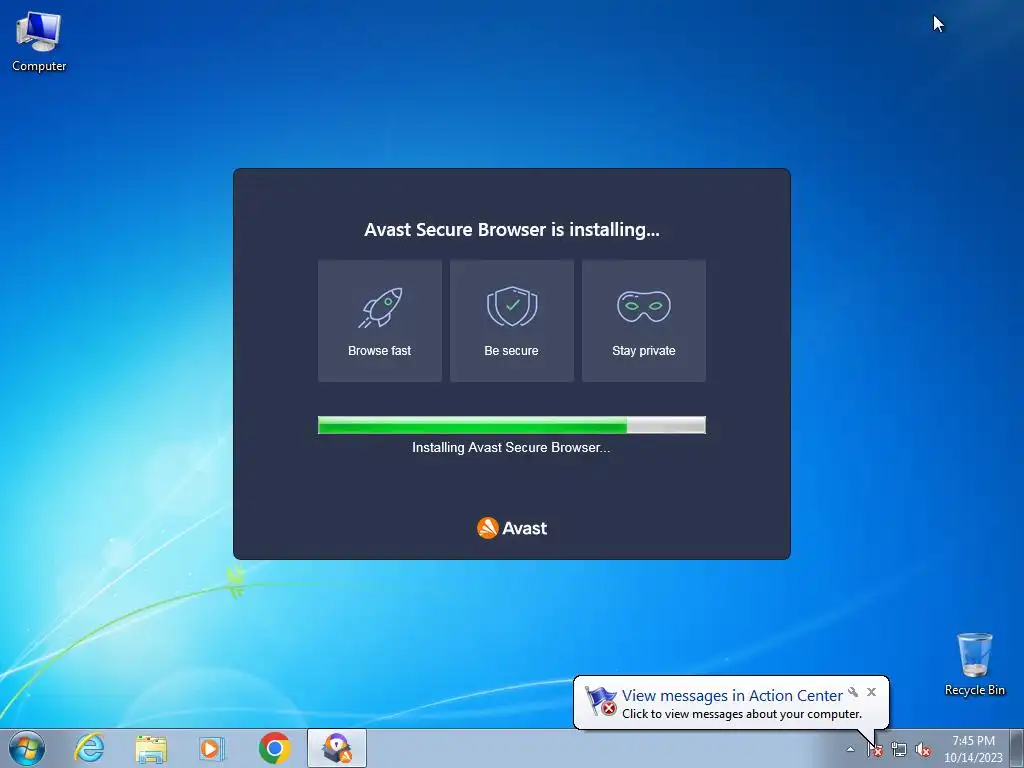Open Windows Media Player from taskbar
This screenshot has height=768, width=1024.
click(x=212, y=748)
